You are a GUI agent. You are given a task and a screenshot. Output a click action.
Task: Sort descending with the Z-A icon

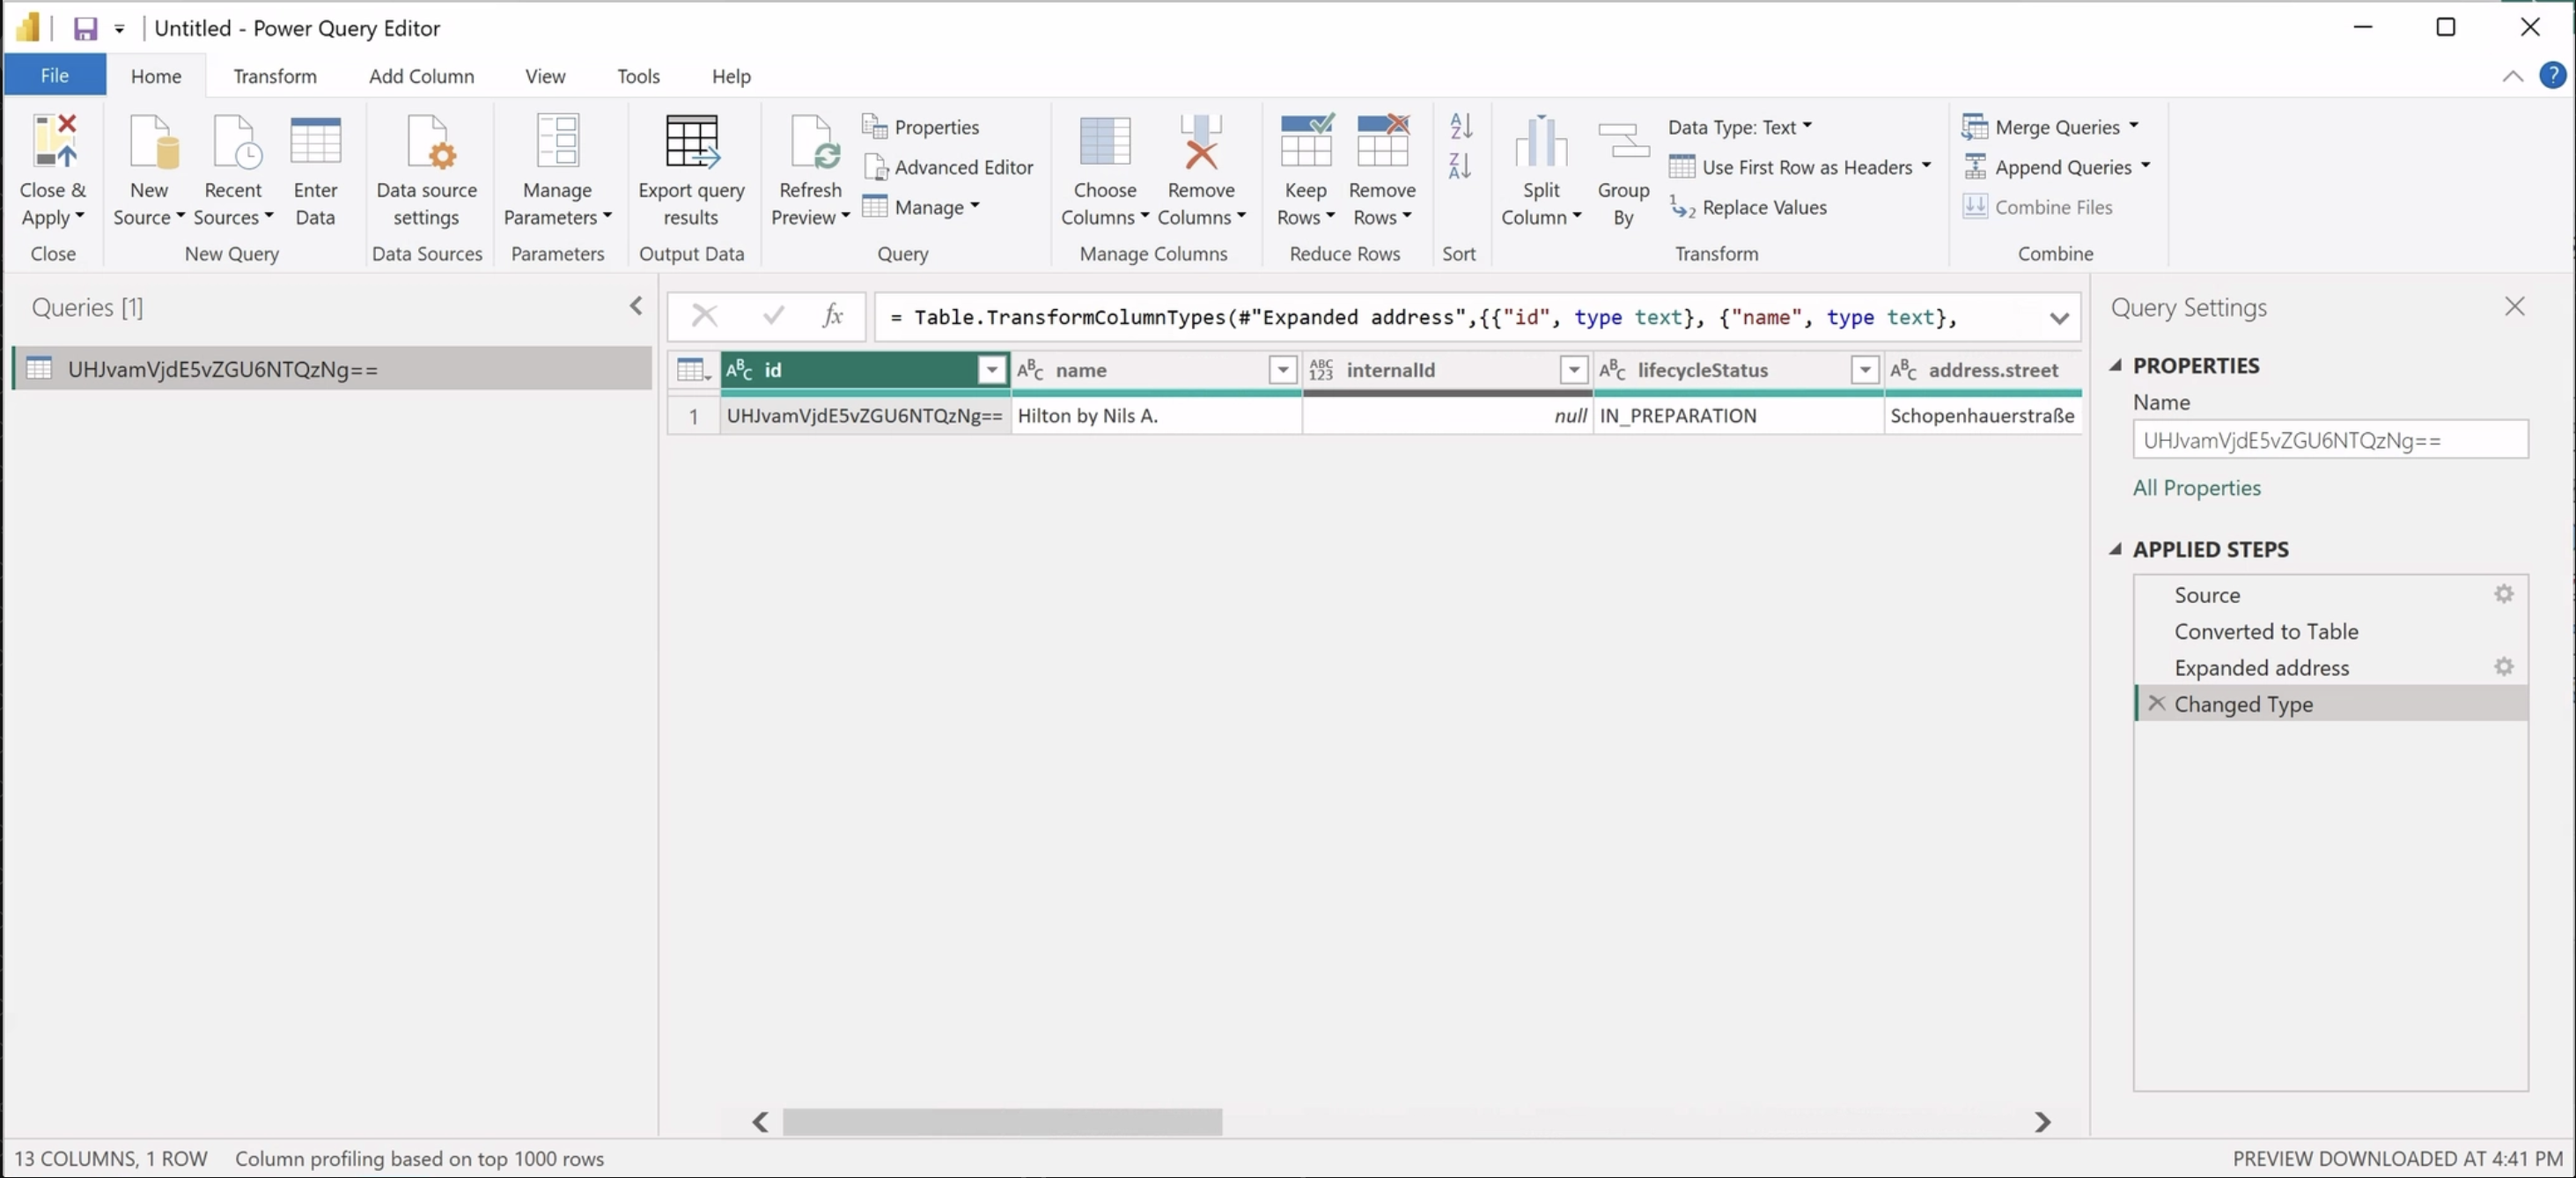tap(1460, 165)
